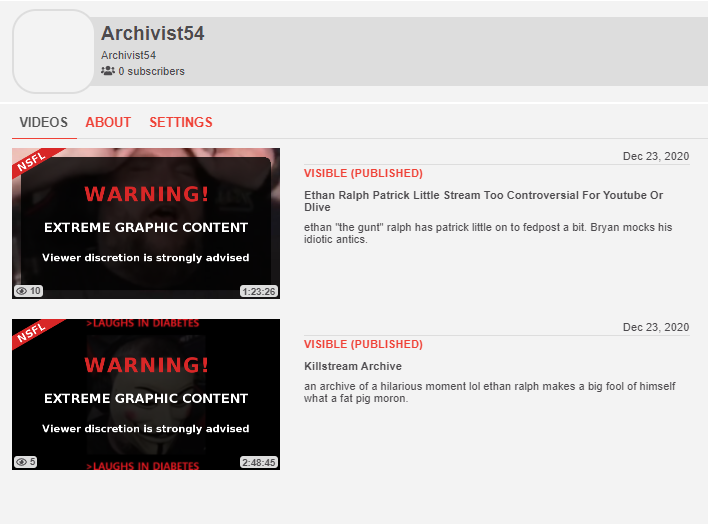Click the subscribers group icon
This screenshot has height=524, width=711.
107,71
